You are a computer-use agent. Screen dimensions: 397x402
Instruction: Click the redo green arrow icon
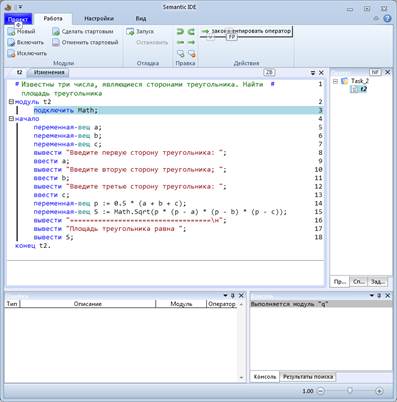point(191,32)
